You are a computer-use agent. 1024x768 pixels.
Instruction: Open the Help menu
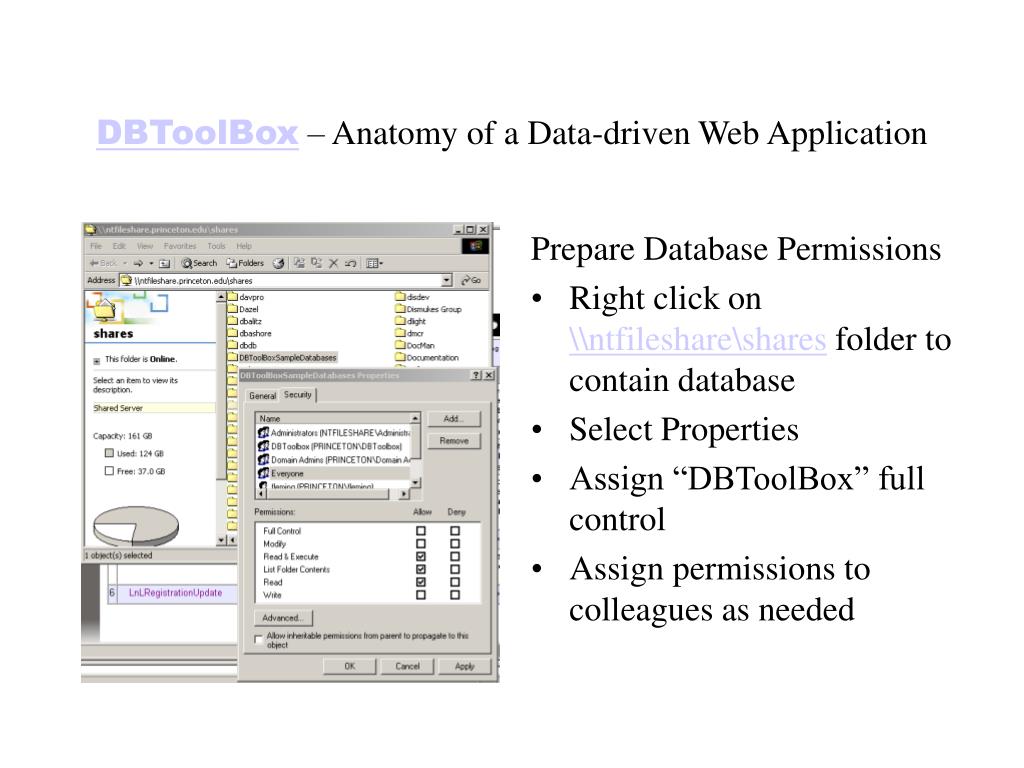[x=244, y=246]
